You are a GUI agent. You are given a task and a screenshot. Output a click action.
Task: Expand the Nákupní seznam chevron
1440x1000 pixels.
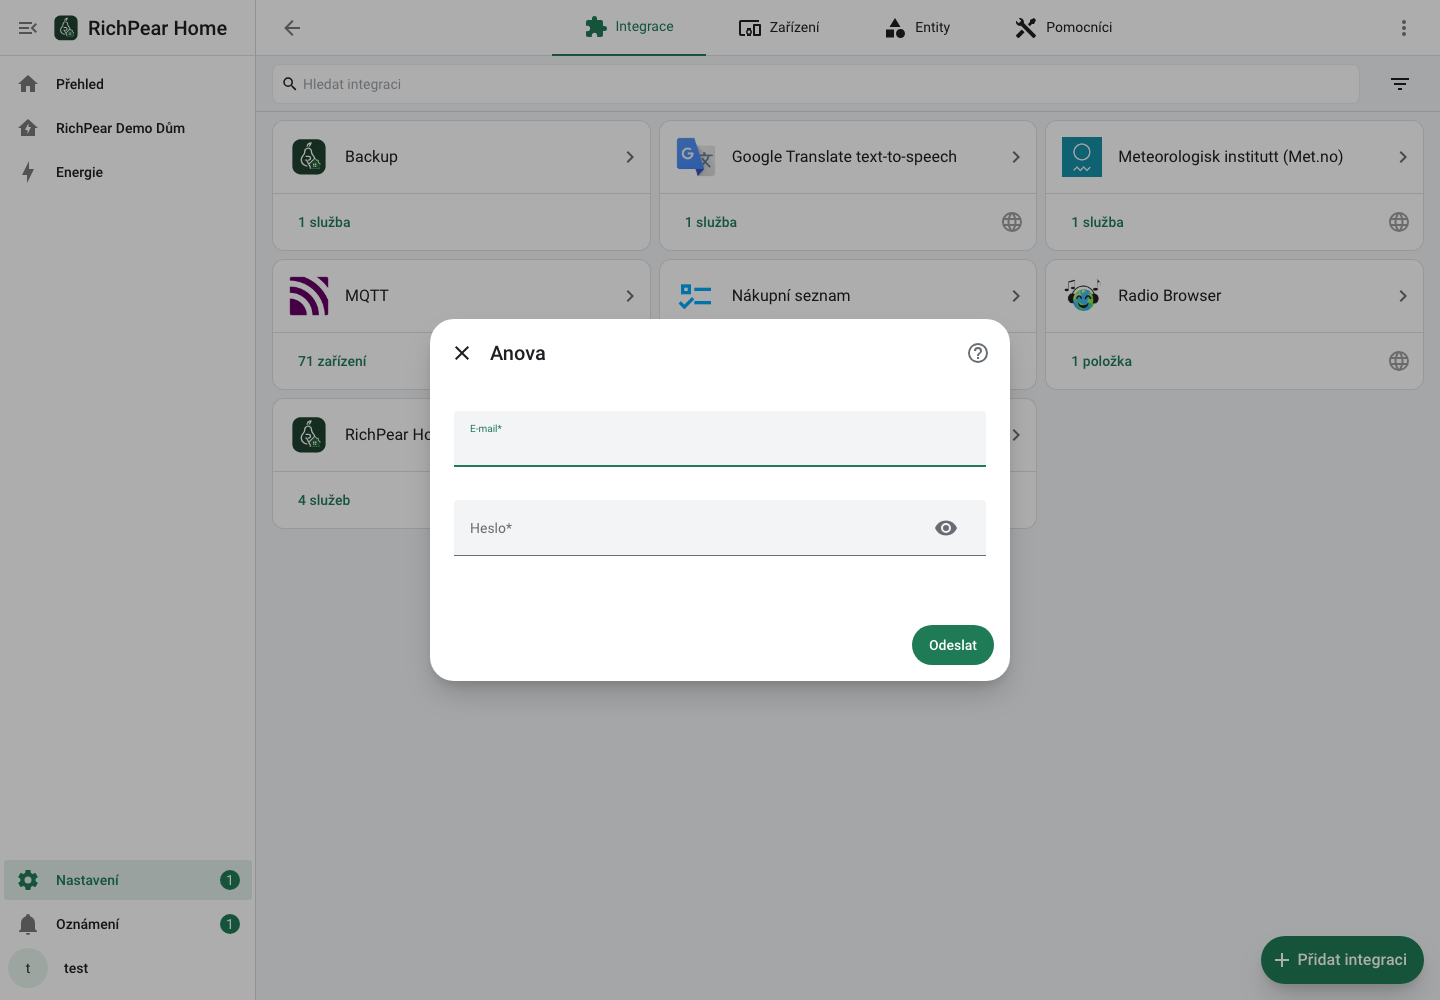(x=1016, y=296)
